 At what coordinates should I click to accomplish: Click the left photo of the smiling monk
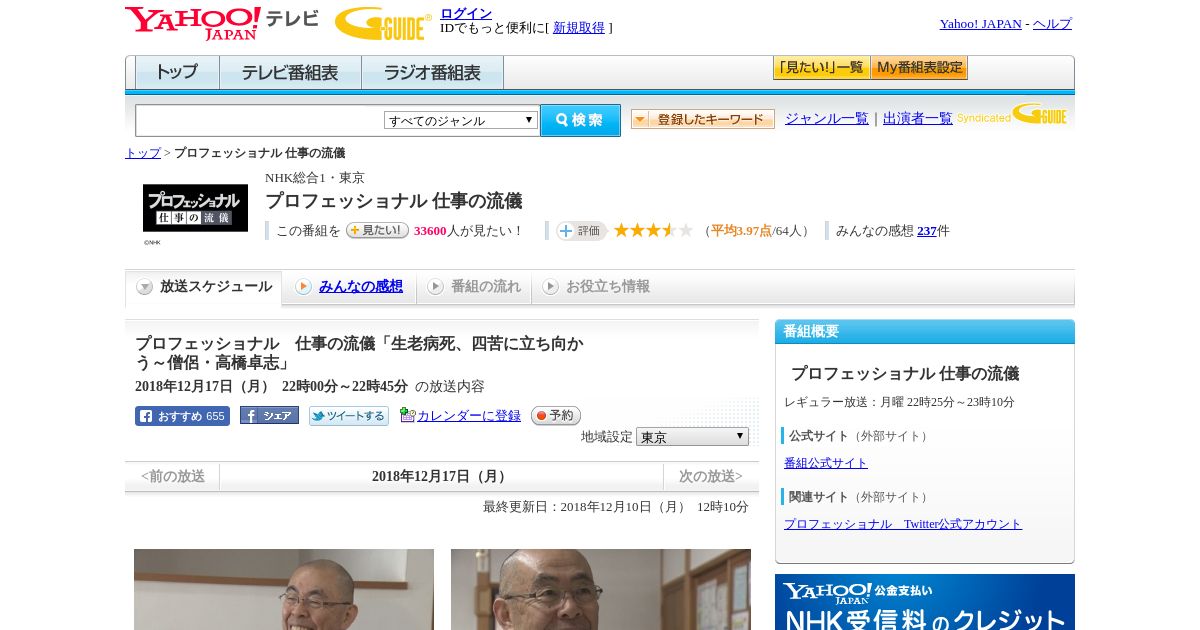[x=284, y=589]
